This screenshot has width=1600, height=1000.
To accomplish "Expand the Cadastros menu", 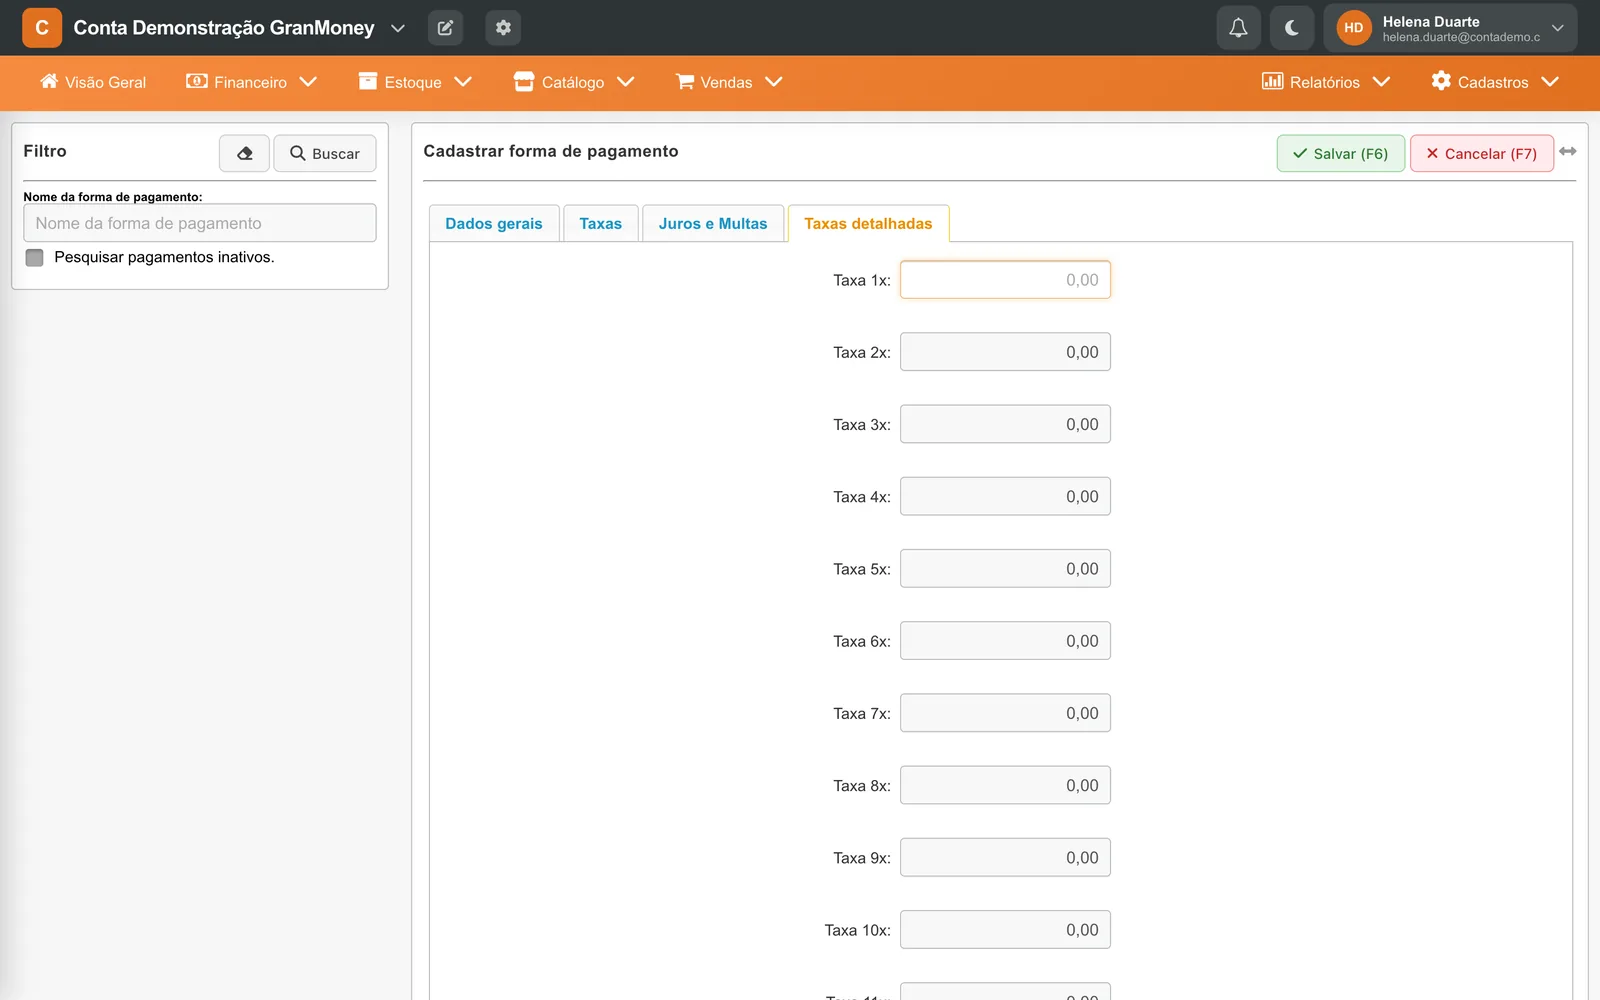I will [x=1495, y=82].
